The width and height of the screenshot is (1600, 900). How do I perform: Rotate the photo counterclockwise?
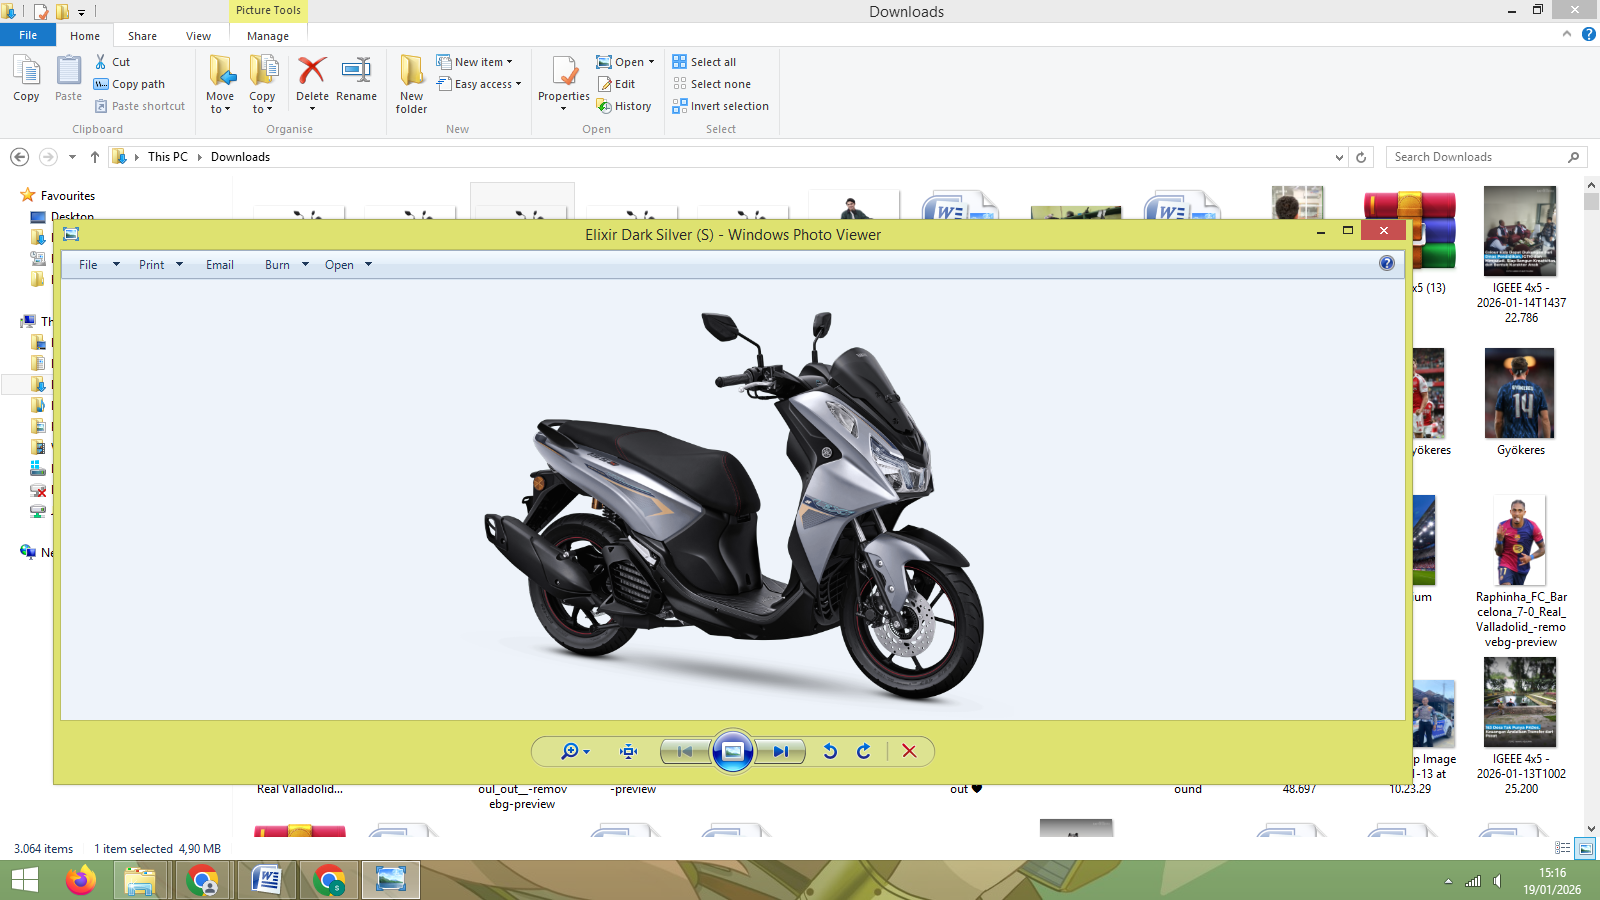[830, 751]
